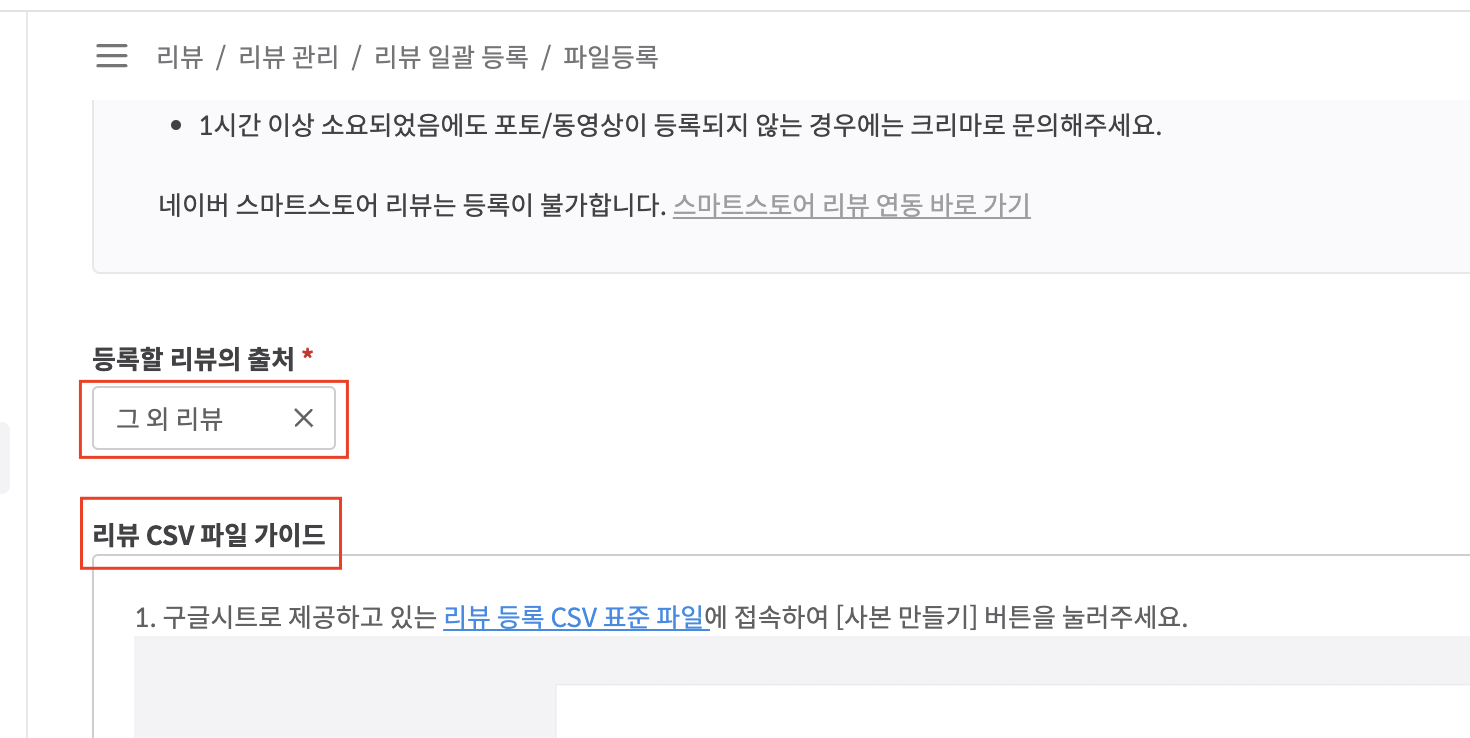Click the '등록할 리뷰의 출처' field label
1470x738 pixels.
tap(193, 358)
